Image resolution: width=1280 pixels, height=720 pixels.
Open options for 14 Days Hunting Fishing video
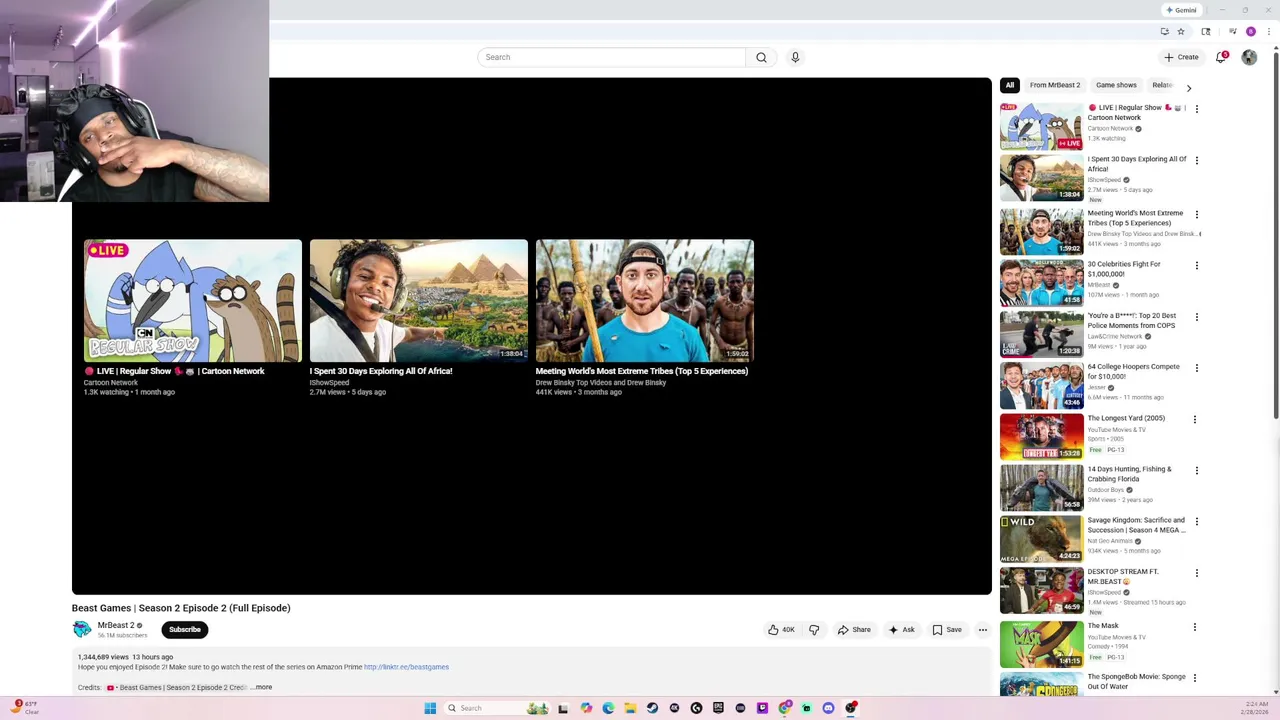pyautogui.click(x=1195, y=470)
